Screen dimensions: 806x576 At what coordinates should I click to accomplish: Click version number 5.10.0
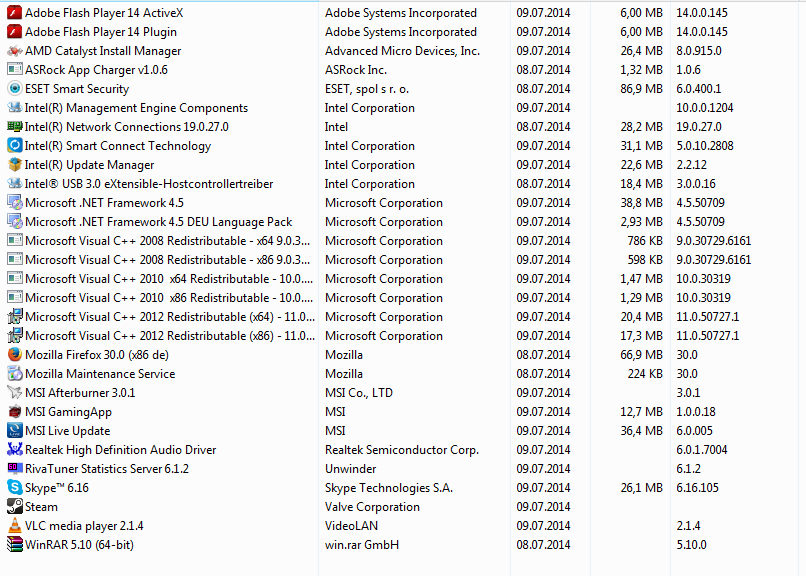pyautogui.click(x=691, y=545)
